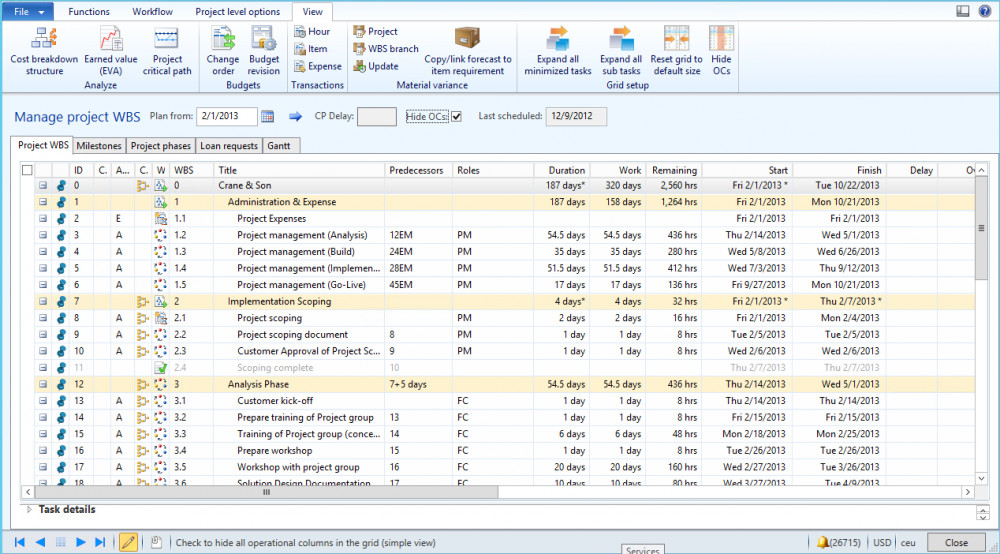Click Plan from date field

point(226,117)
